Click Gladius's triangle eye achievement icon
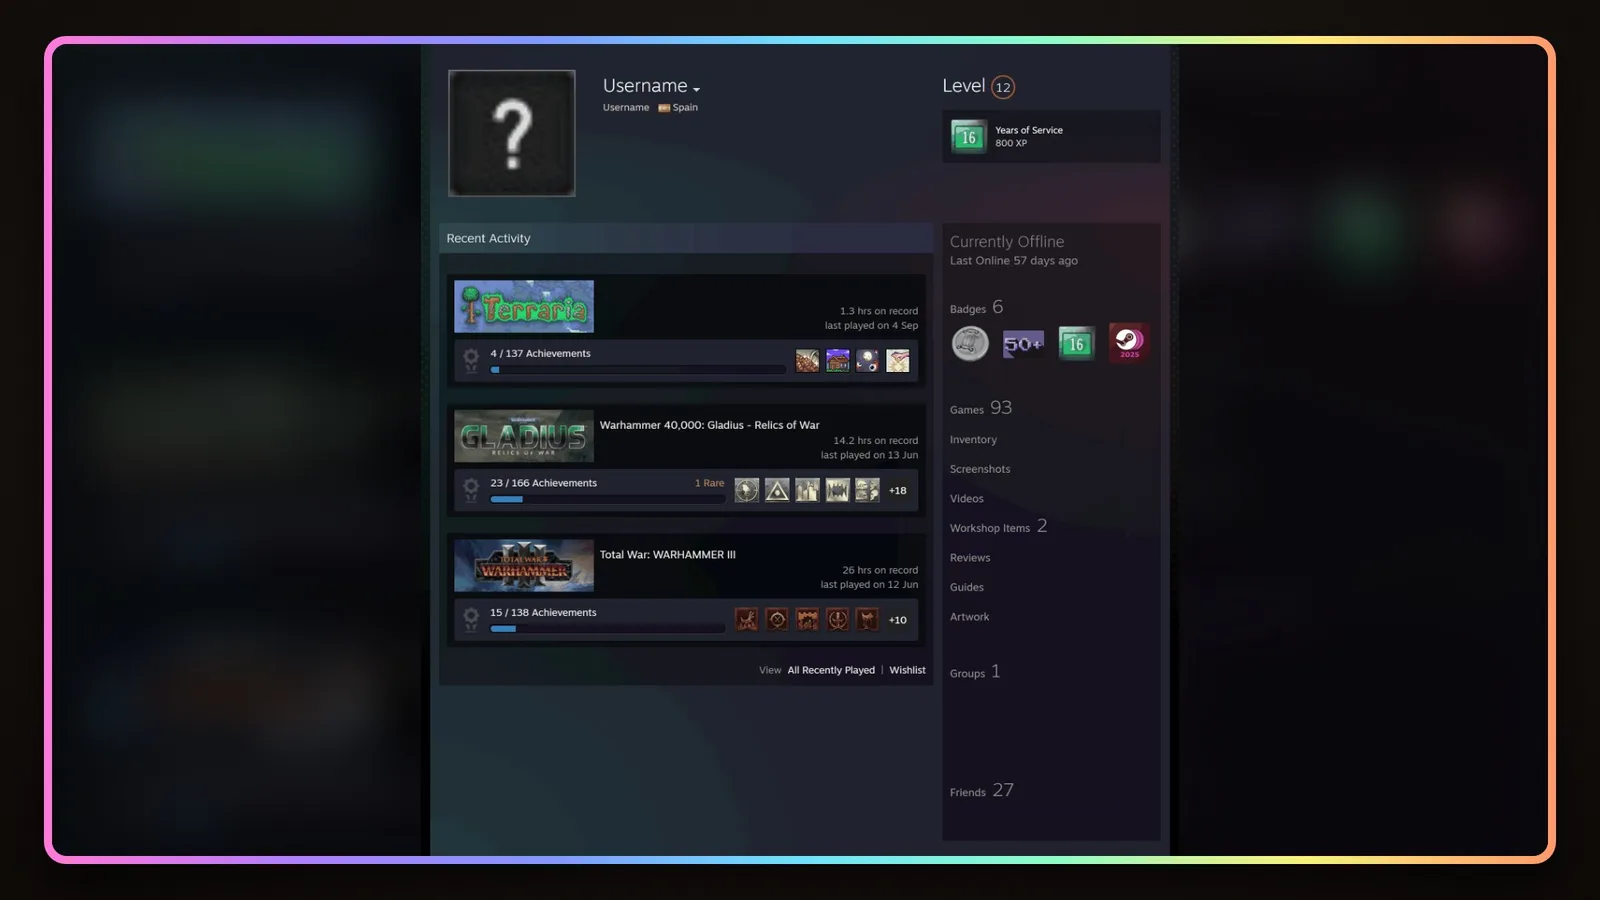The height and width of the screenshot is (900, 1600). tap(777, 490)
